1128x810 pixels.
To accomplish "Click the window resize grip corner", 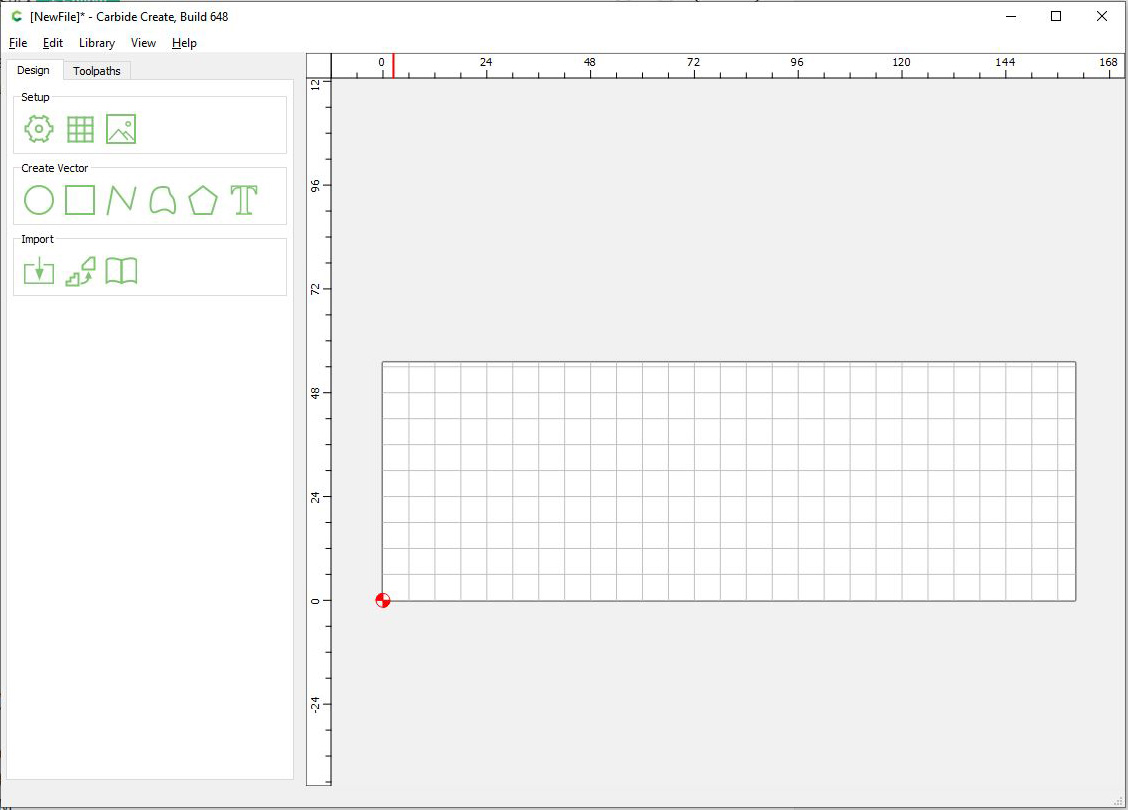I will (x=1118, y=800).
